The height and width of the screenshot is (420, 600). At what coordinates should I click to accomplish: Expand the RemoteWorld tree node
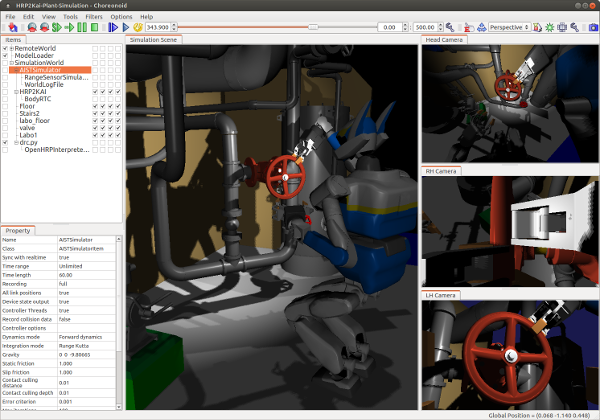(12, 48)
